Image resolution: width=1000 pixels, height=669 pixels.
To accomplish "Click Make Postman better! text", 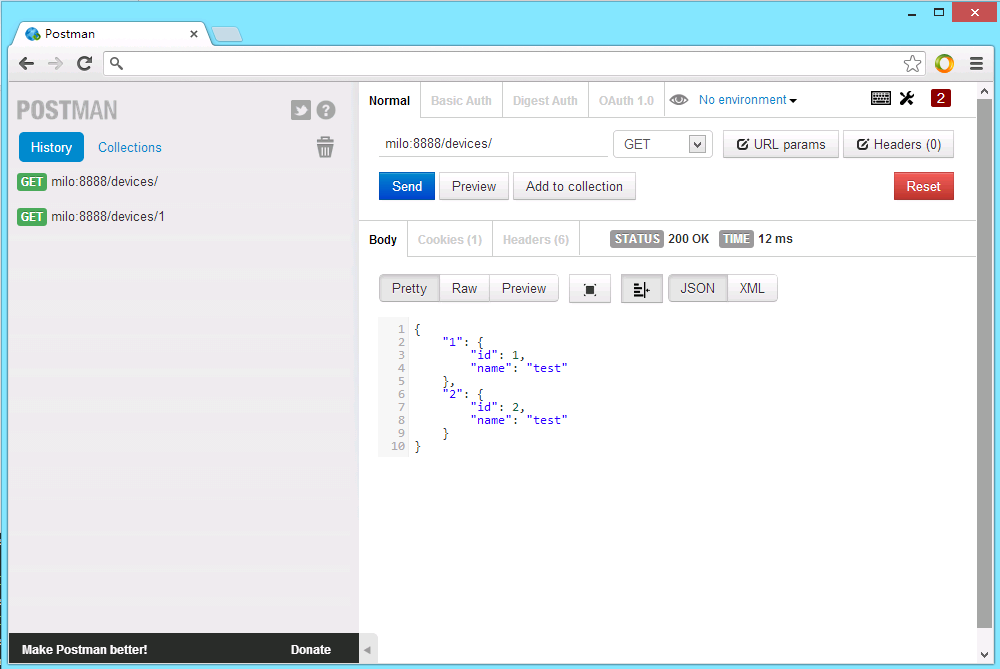I will click(84, 650).
